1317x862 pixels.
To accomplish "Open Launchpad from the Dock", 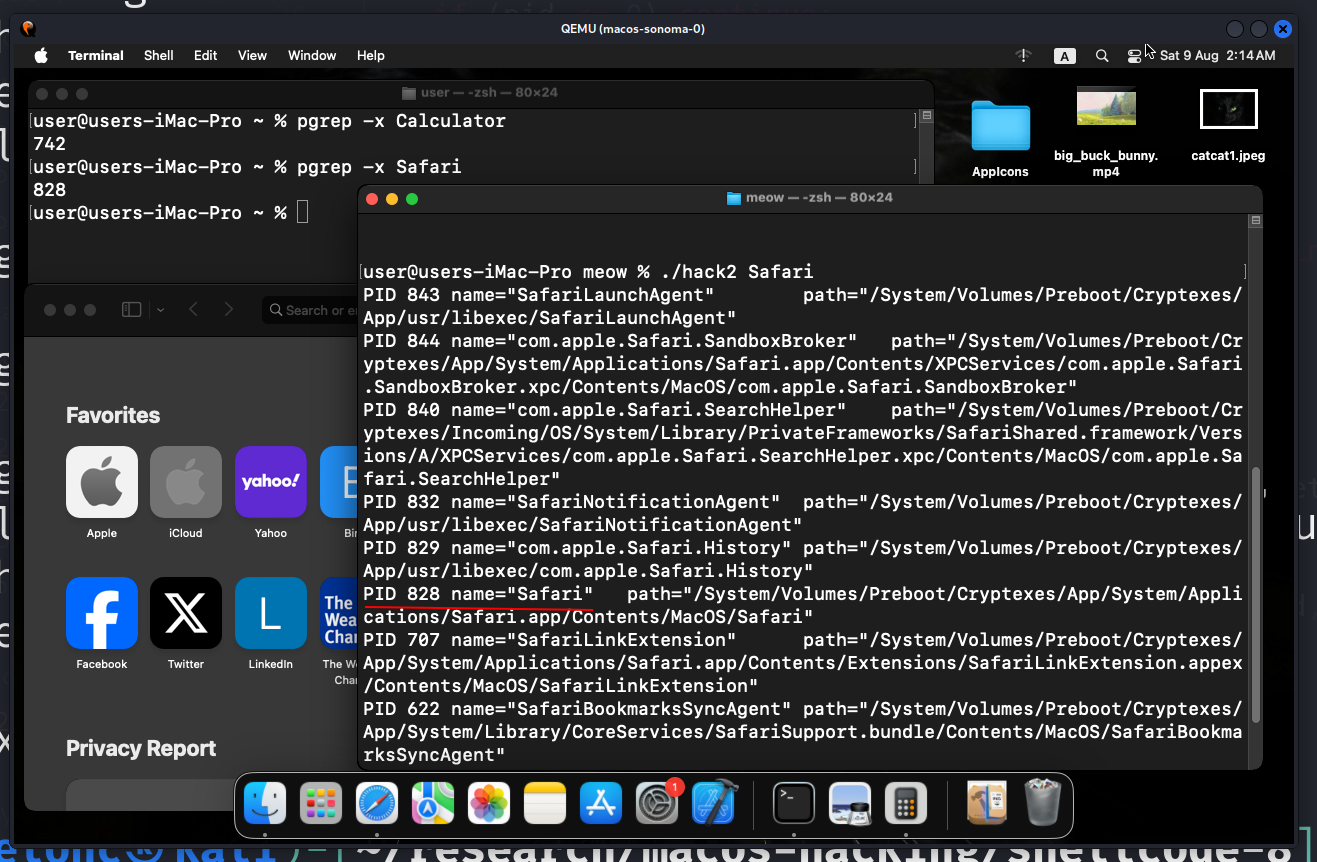I will click(322, 803).
